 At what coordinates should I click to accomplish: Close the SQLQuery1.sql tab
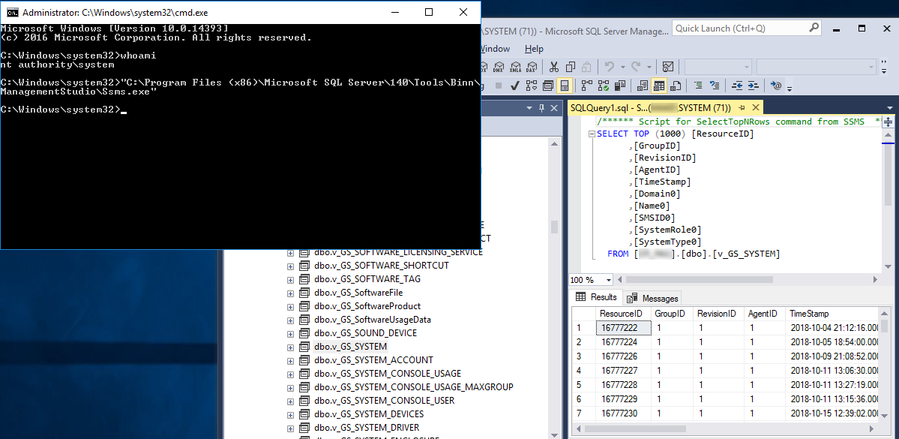click(756, 107)
